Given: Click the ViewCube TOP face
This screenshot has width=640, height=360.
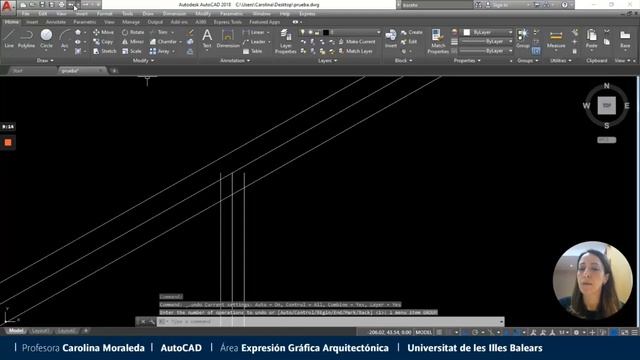Looking at the screenshot, I should point(607,106).
